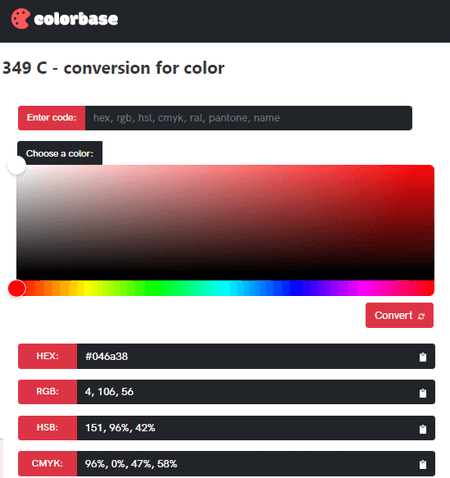Copy the HEX value with clipboard icon
Image resolution: width=450 pixels, height=478 pixels.
423,357
